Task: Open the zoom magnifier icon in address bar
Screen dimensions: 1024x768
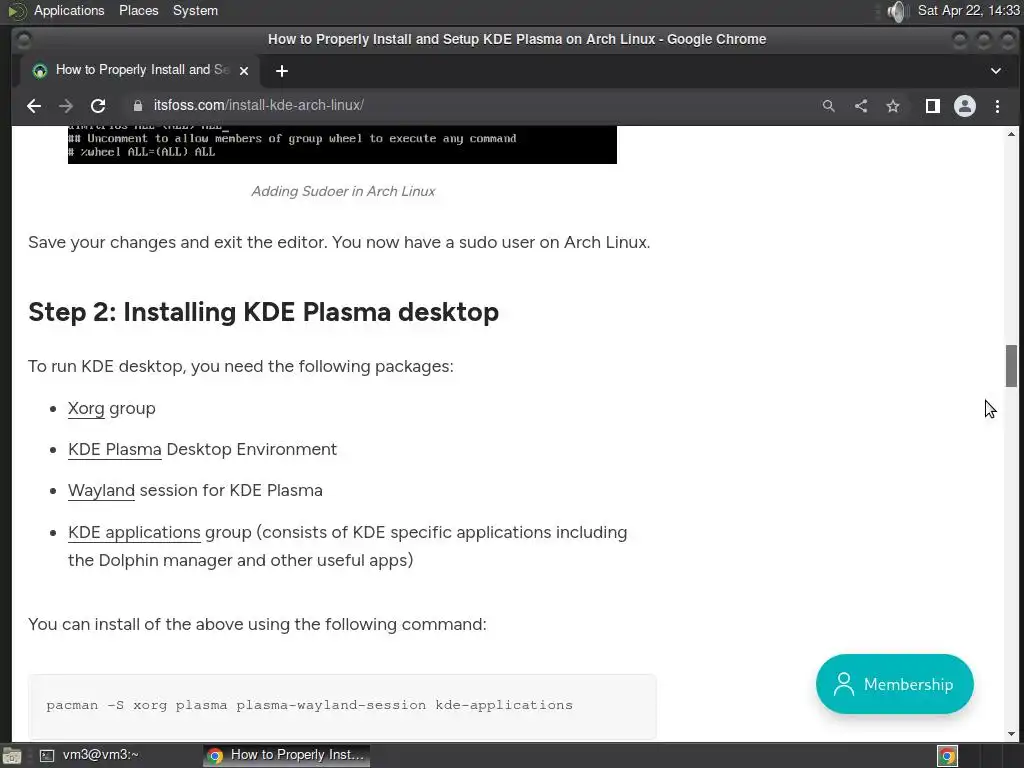Action: pos(829,106)
